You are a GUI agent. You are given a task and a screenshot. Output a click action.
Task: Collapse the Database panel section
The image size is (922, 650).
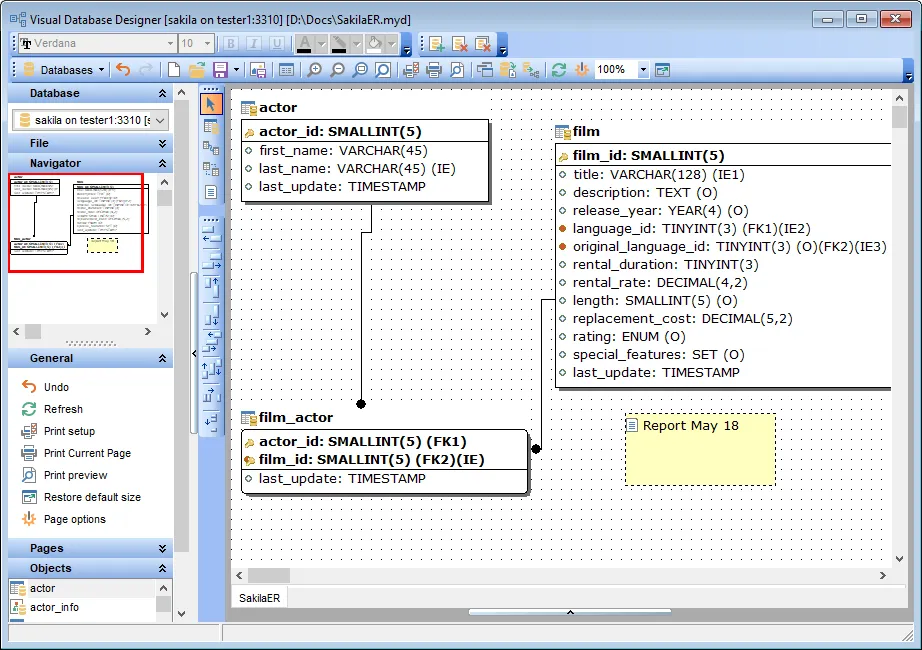(x=162, y=94)
